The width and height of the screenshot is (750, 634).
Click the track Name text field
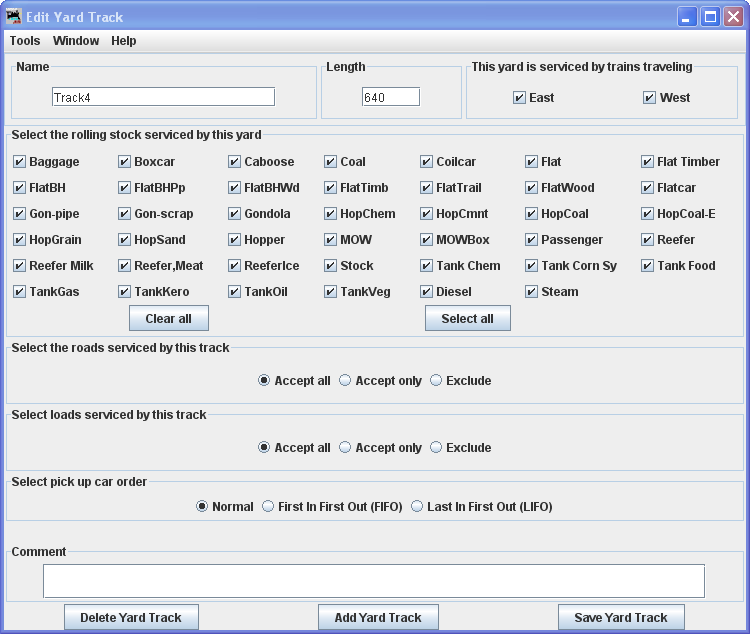pyautogui.click(x=163, y=97)
